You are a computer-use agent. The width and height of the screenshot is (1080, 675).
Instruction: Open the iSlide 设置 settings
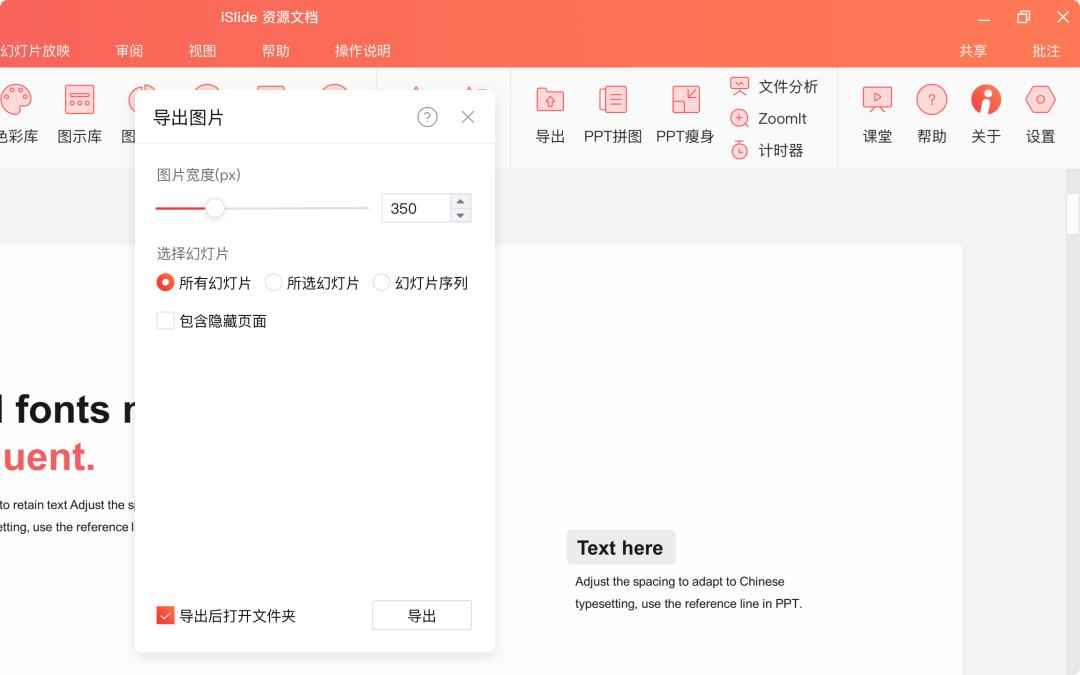[1040, 113]
